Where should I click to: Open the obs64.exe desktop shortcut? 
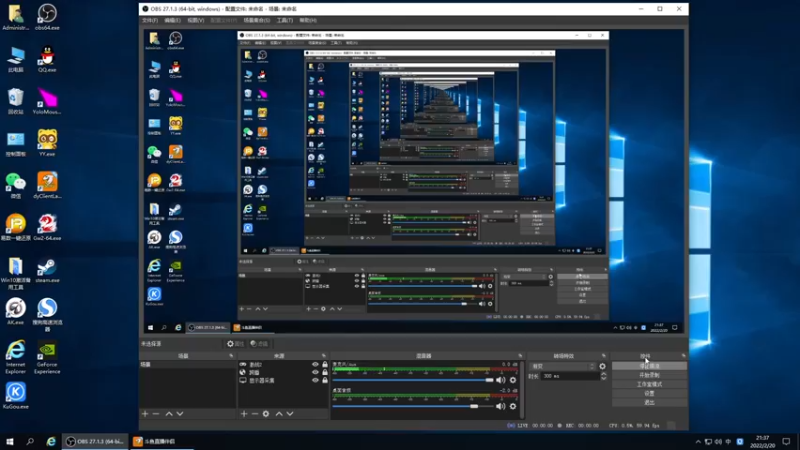tap(47, 17)
